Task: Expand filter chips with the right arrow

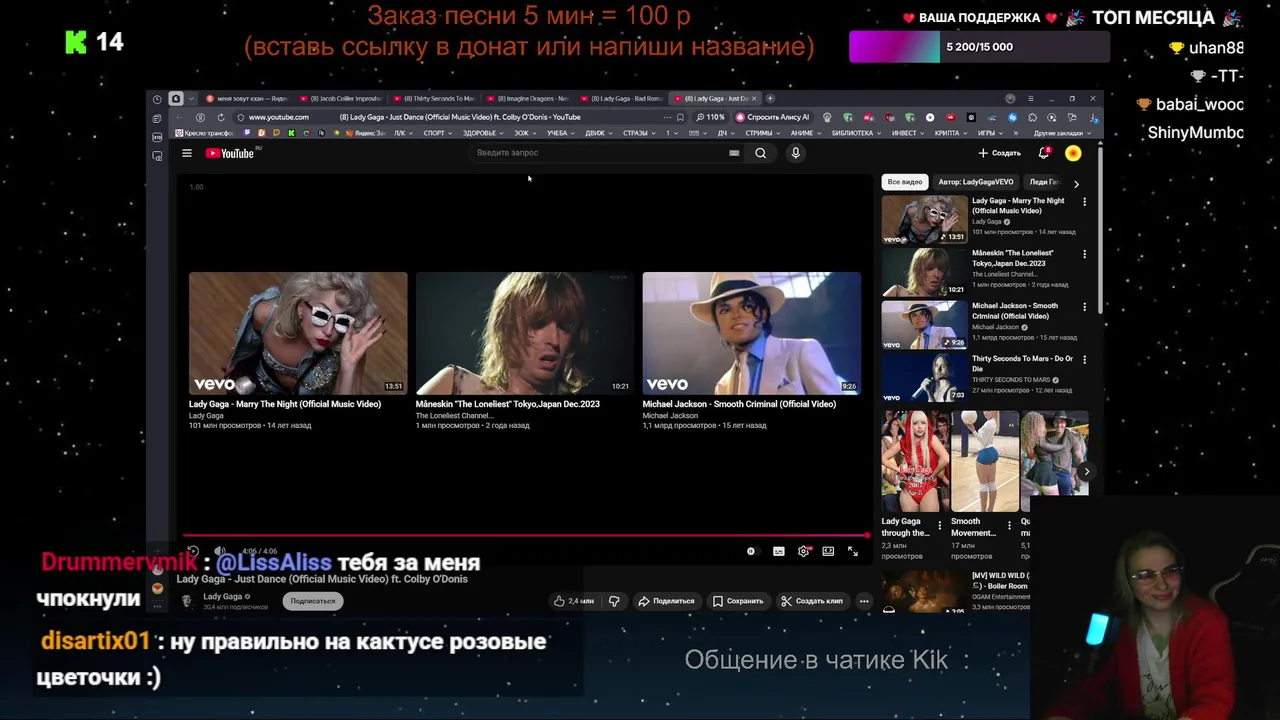Action: (x=1076, y=183)
